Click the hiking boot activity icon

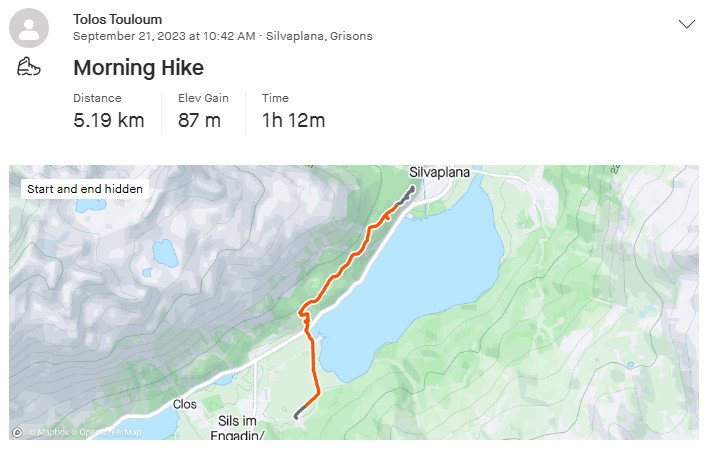tap(29, 66)
